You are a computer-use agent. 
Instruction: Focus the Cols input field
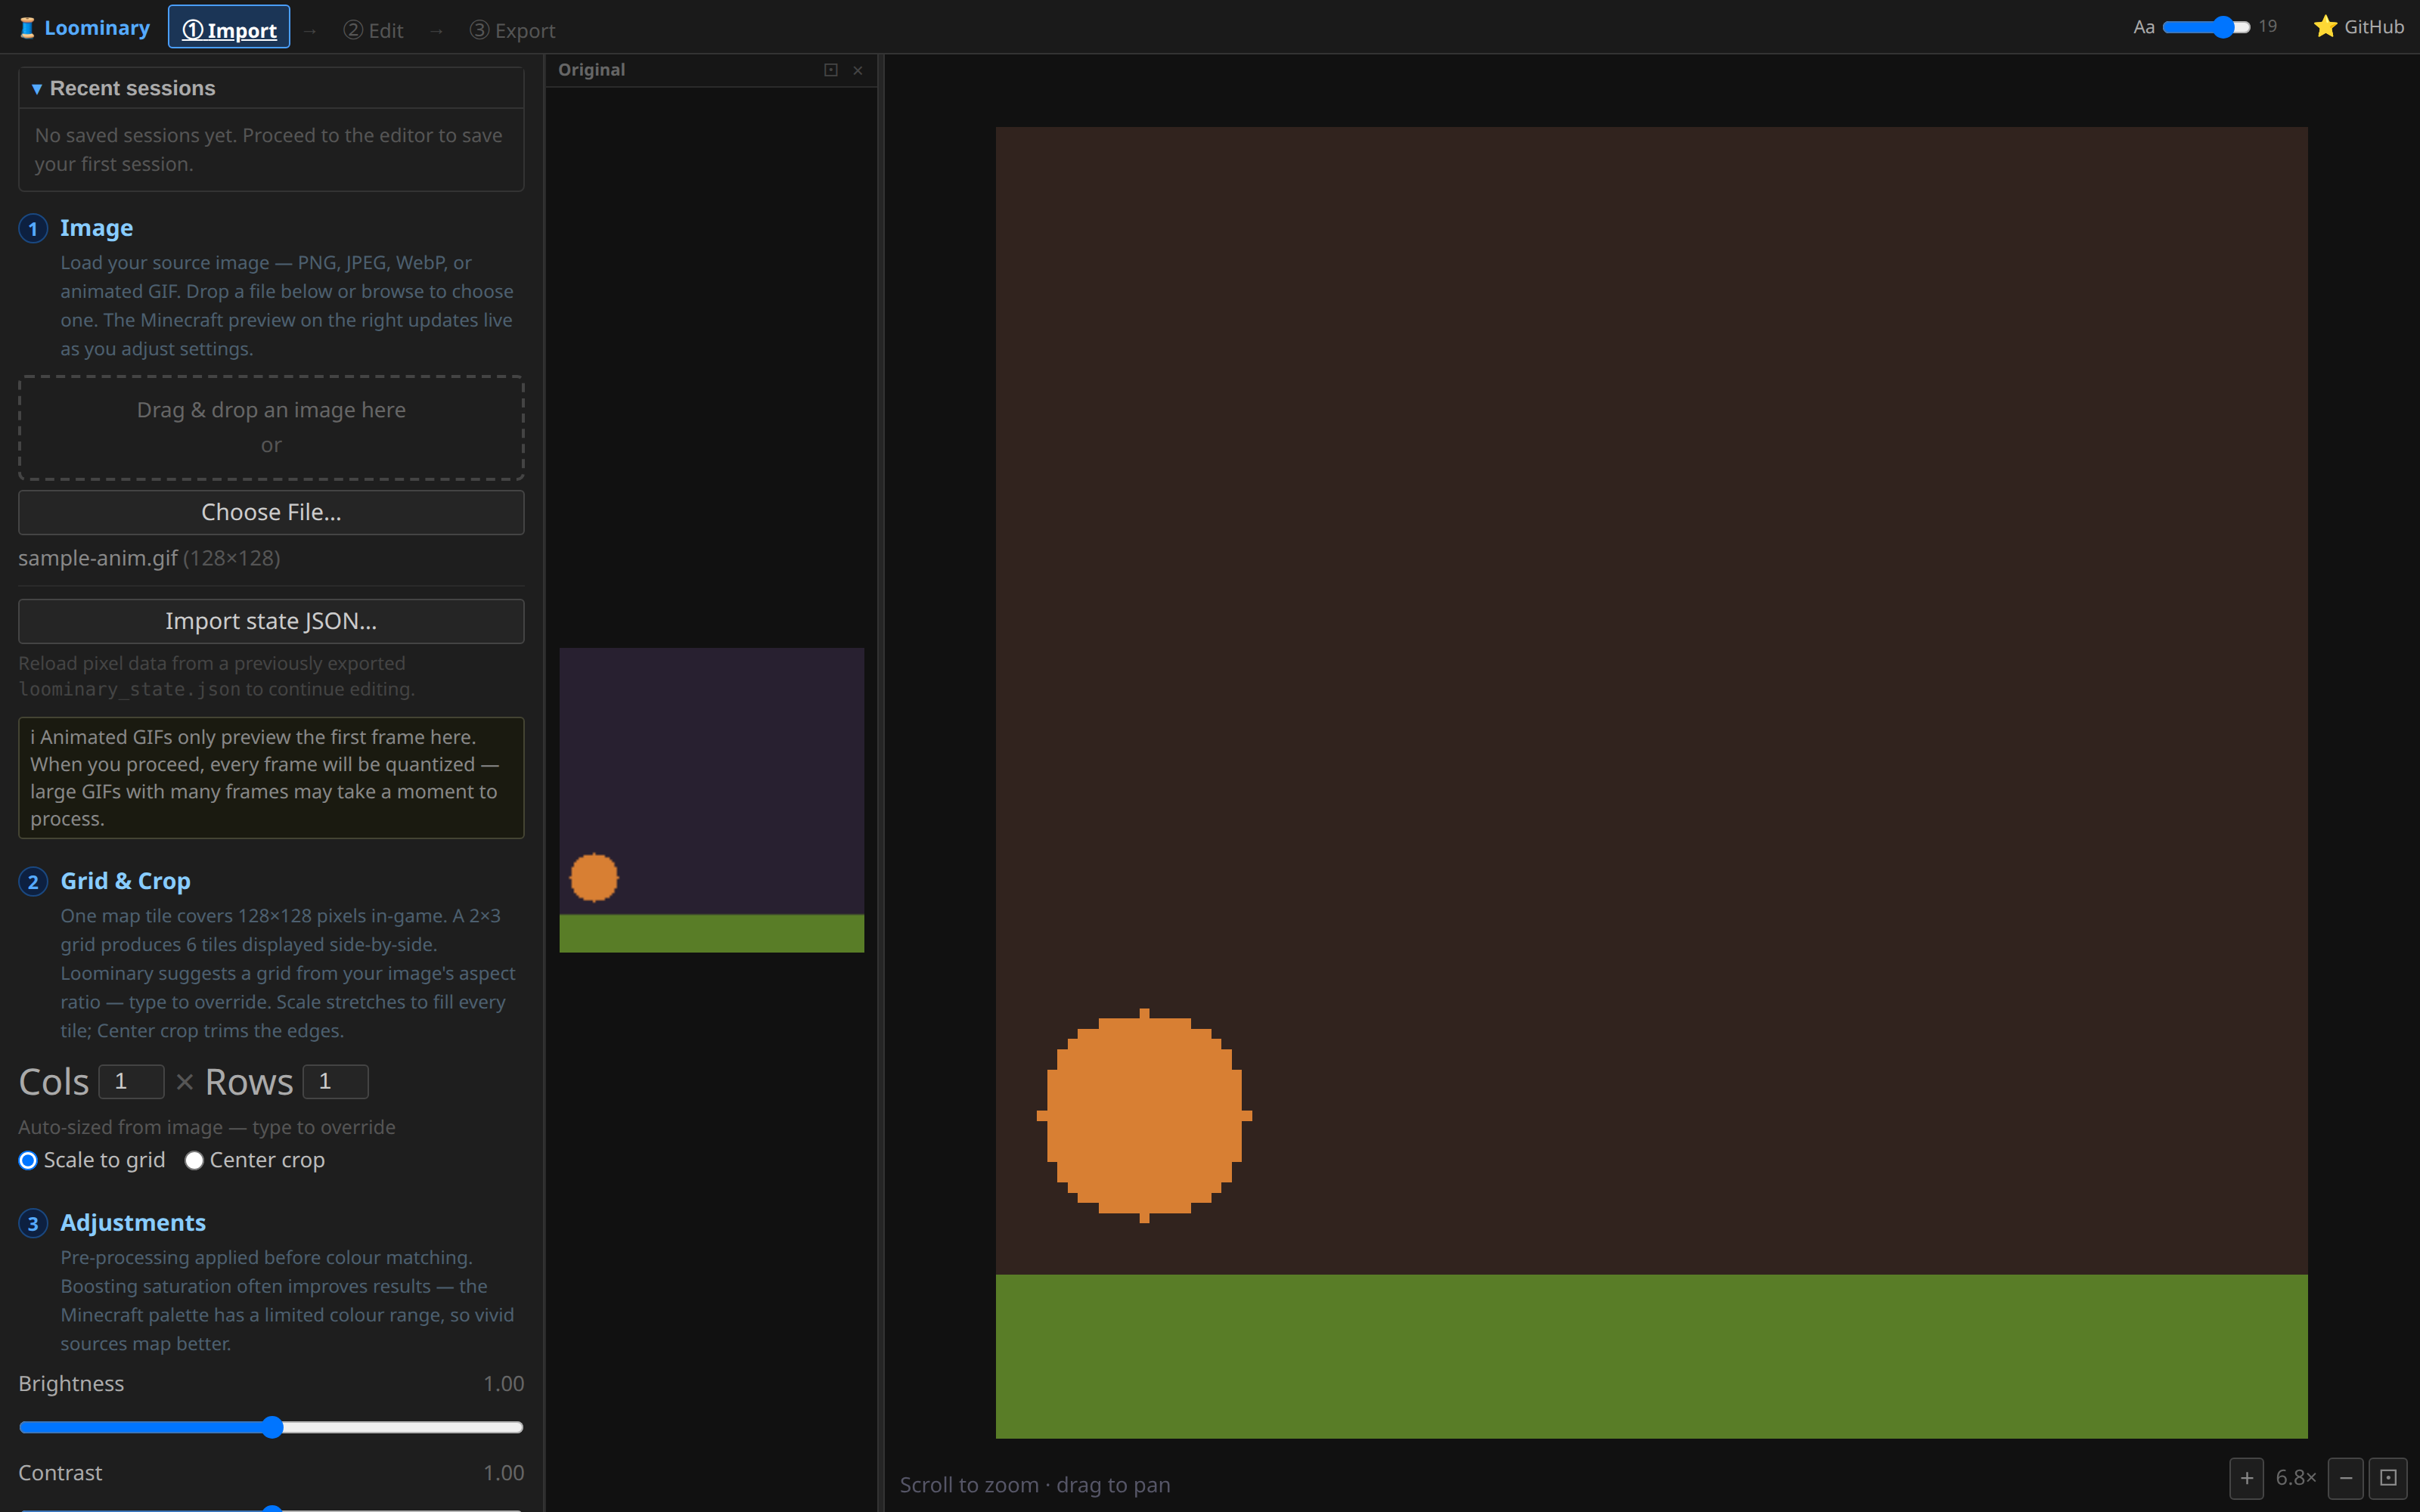coord(131,1081)
